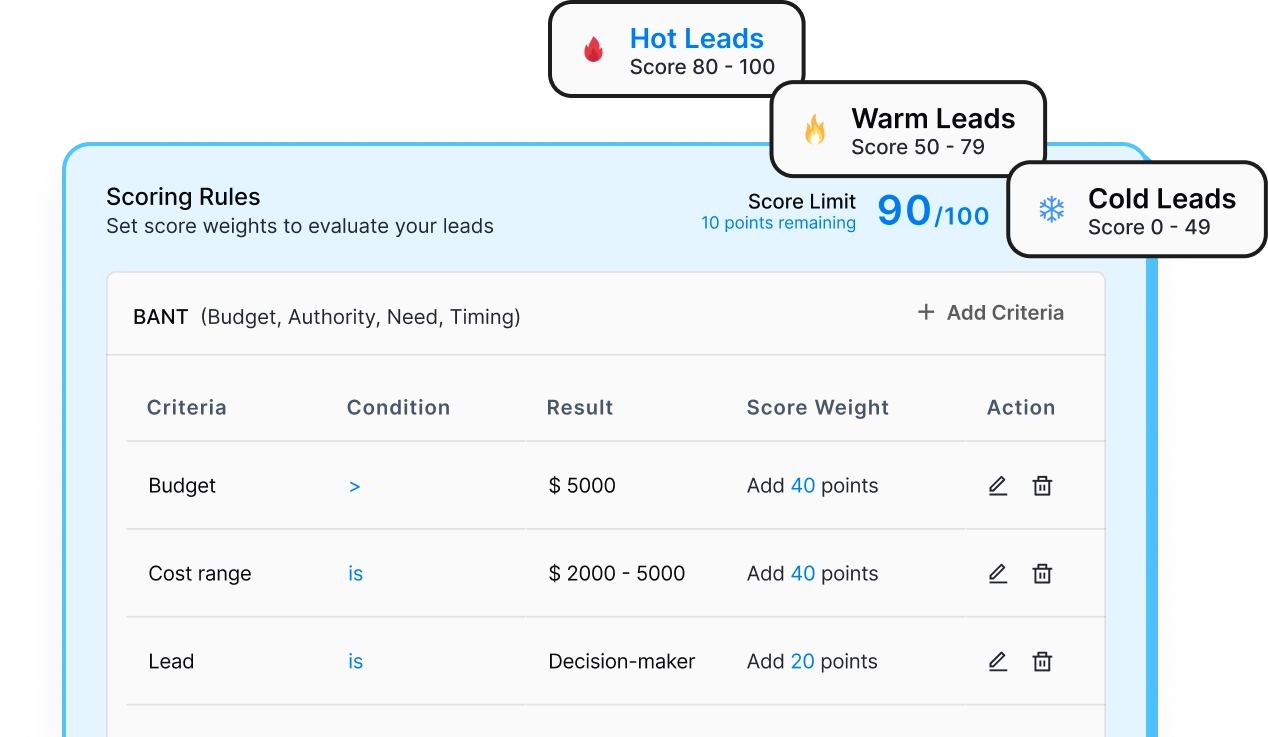Image resolution: width=1268 pixels, height=737 pixels.
Task: Edit the Lead decision-maker rule
Action: coord(997,662)
